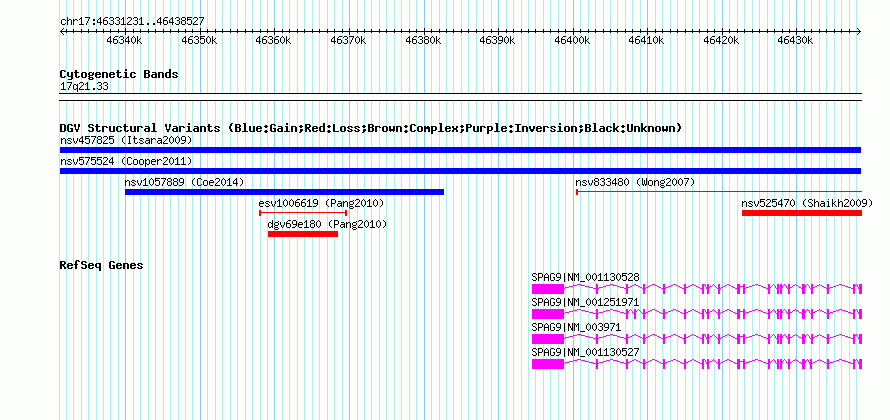Click the 46360k ruler tick label
The width and height of the screenshot is (890, 420).
tap(274, 40)
